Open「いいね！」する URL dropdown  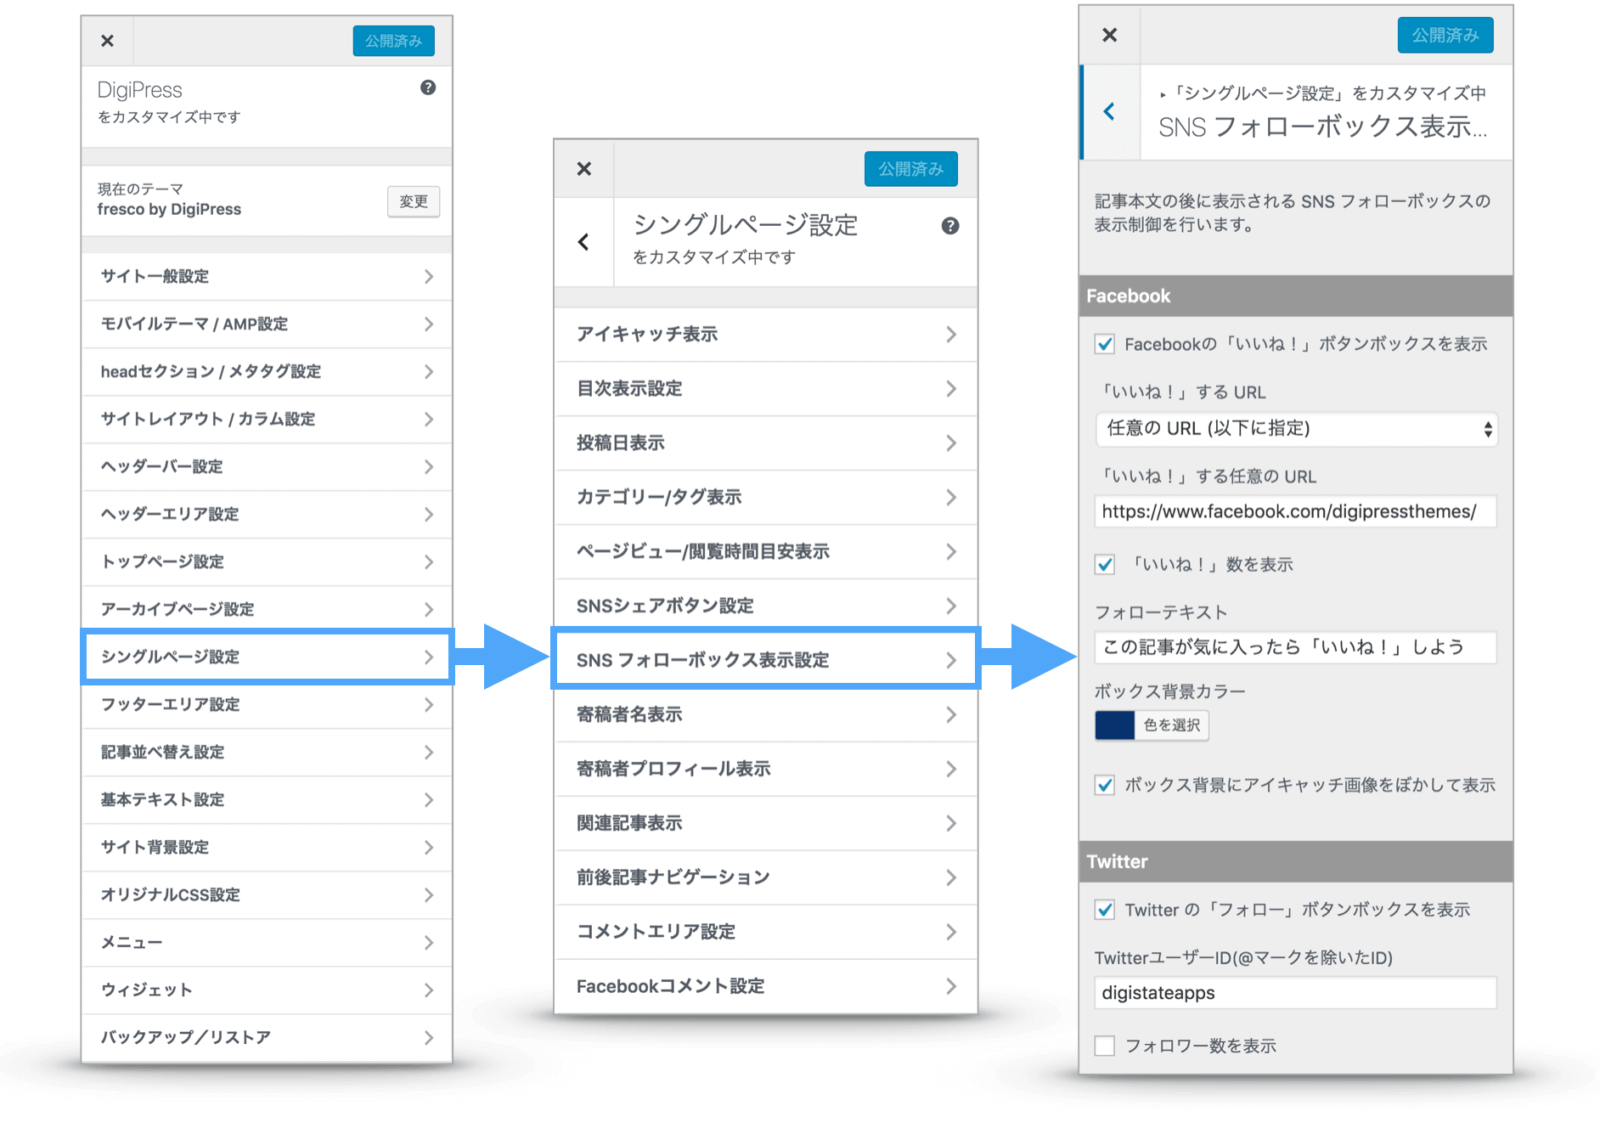[x=1296, y=429]
